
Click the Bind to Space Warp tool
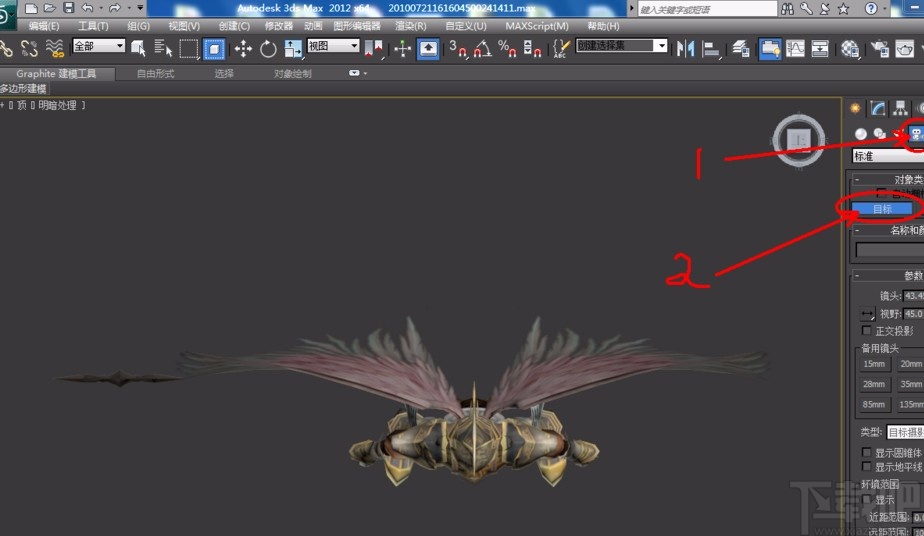[x=55, y=48]
